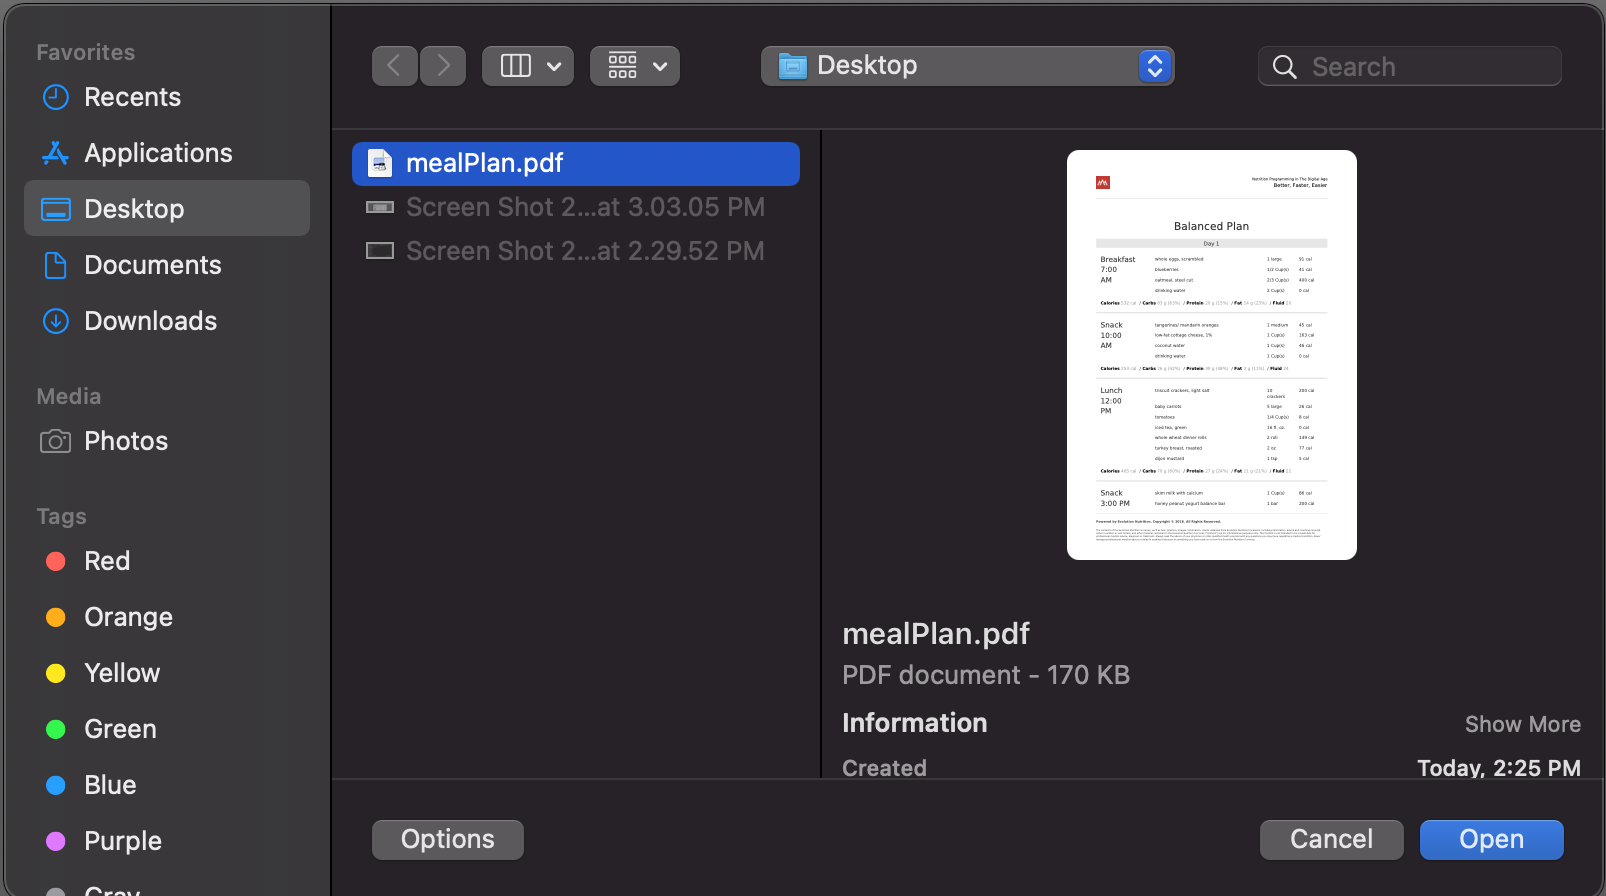Open Downloads from the sidebar
This screenshot has height=896, width=1606.
tap(167, 321)
